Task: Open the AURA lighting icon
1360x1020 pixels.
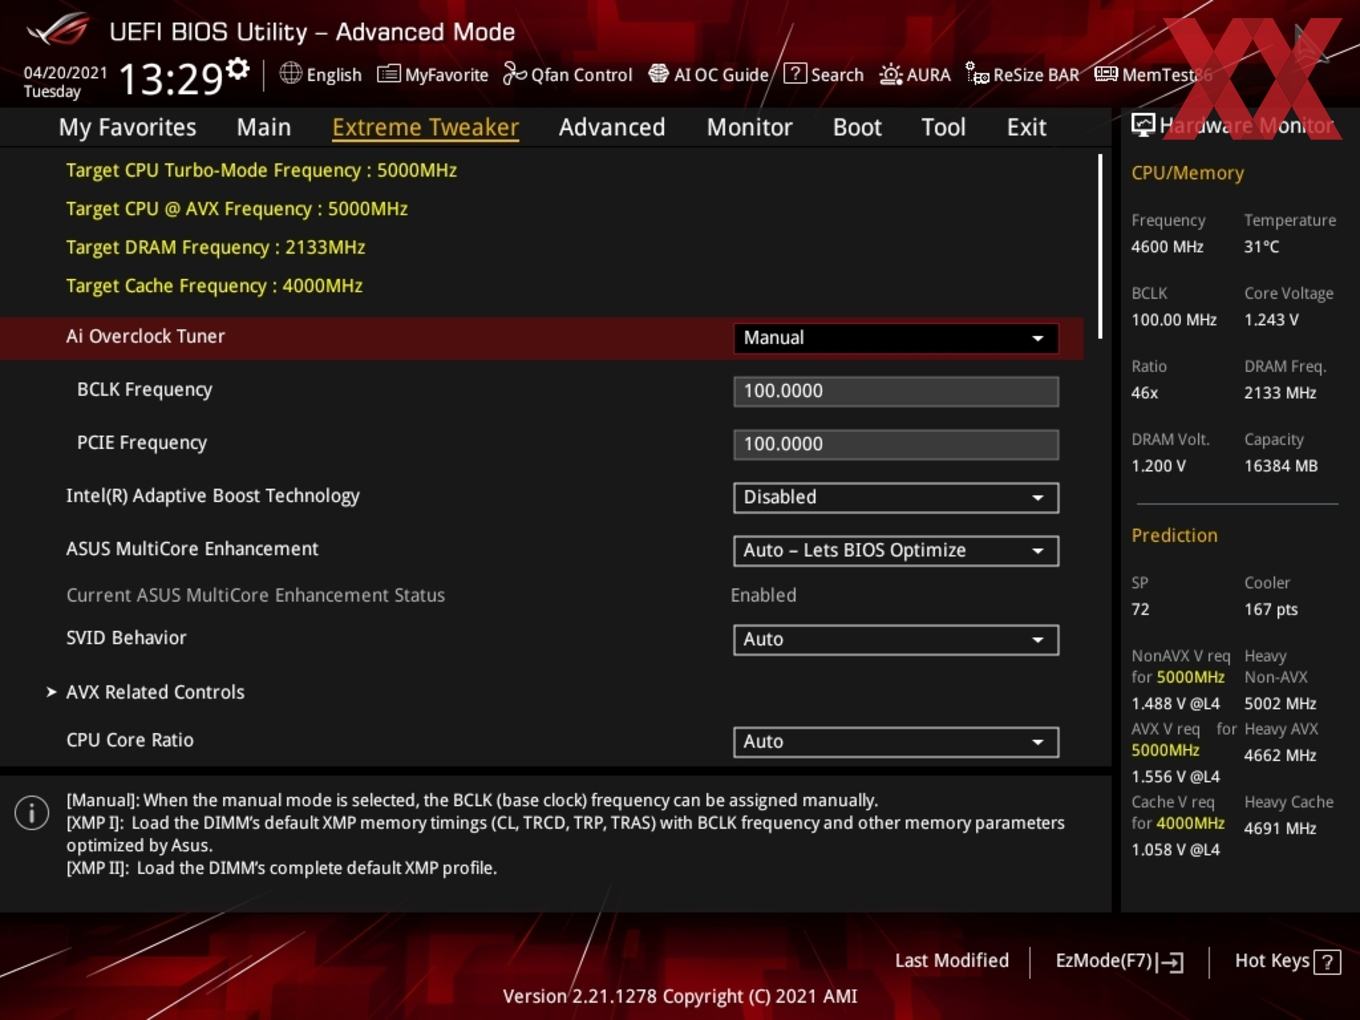Action: 890,74
